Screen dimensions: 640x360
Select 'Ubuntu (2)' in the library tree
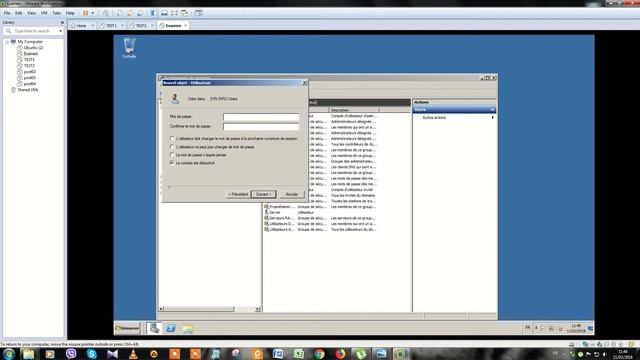(x=33, y=48)
